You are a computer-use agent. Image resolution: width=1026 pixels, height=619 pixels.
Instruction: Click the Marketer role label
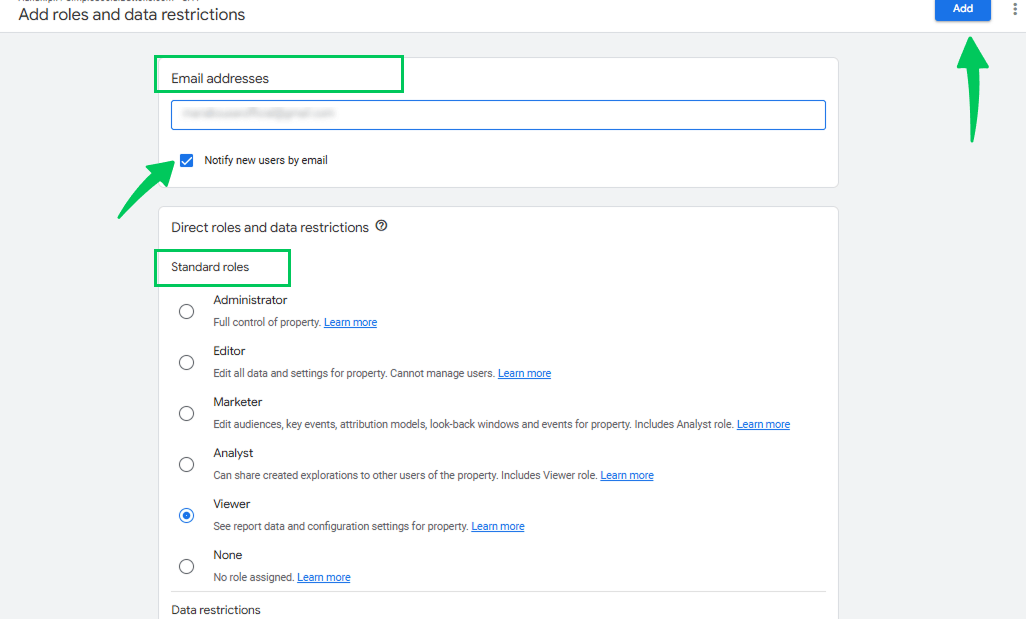coord(238,402)
